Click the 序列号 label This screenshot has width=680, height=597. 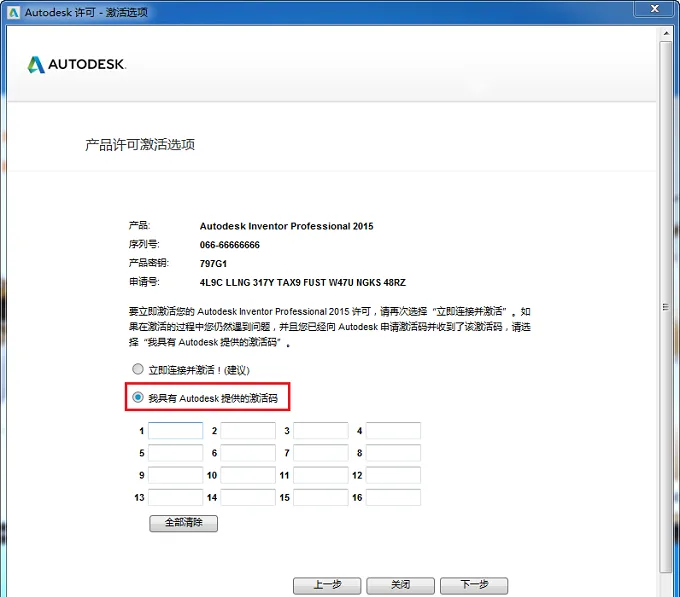click(144, 245)
